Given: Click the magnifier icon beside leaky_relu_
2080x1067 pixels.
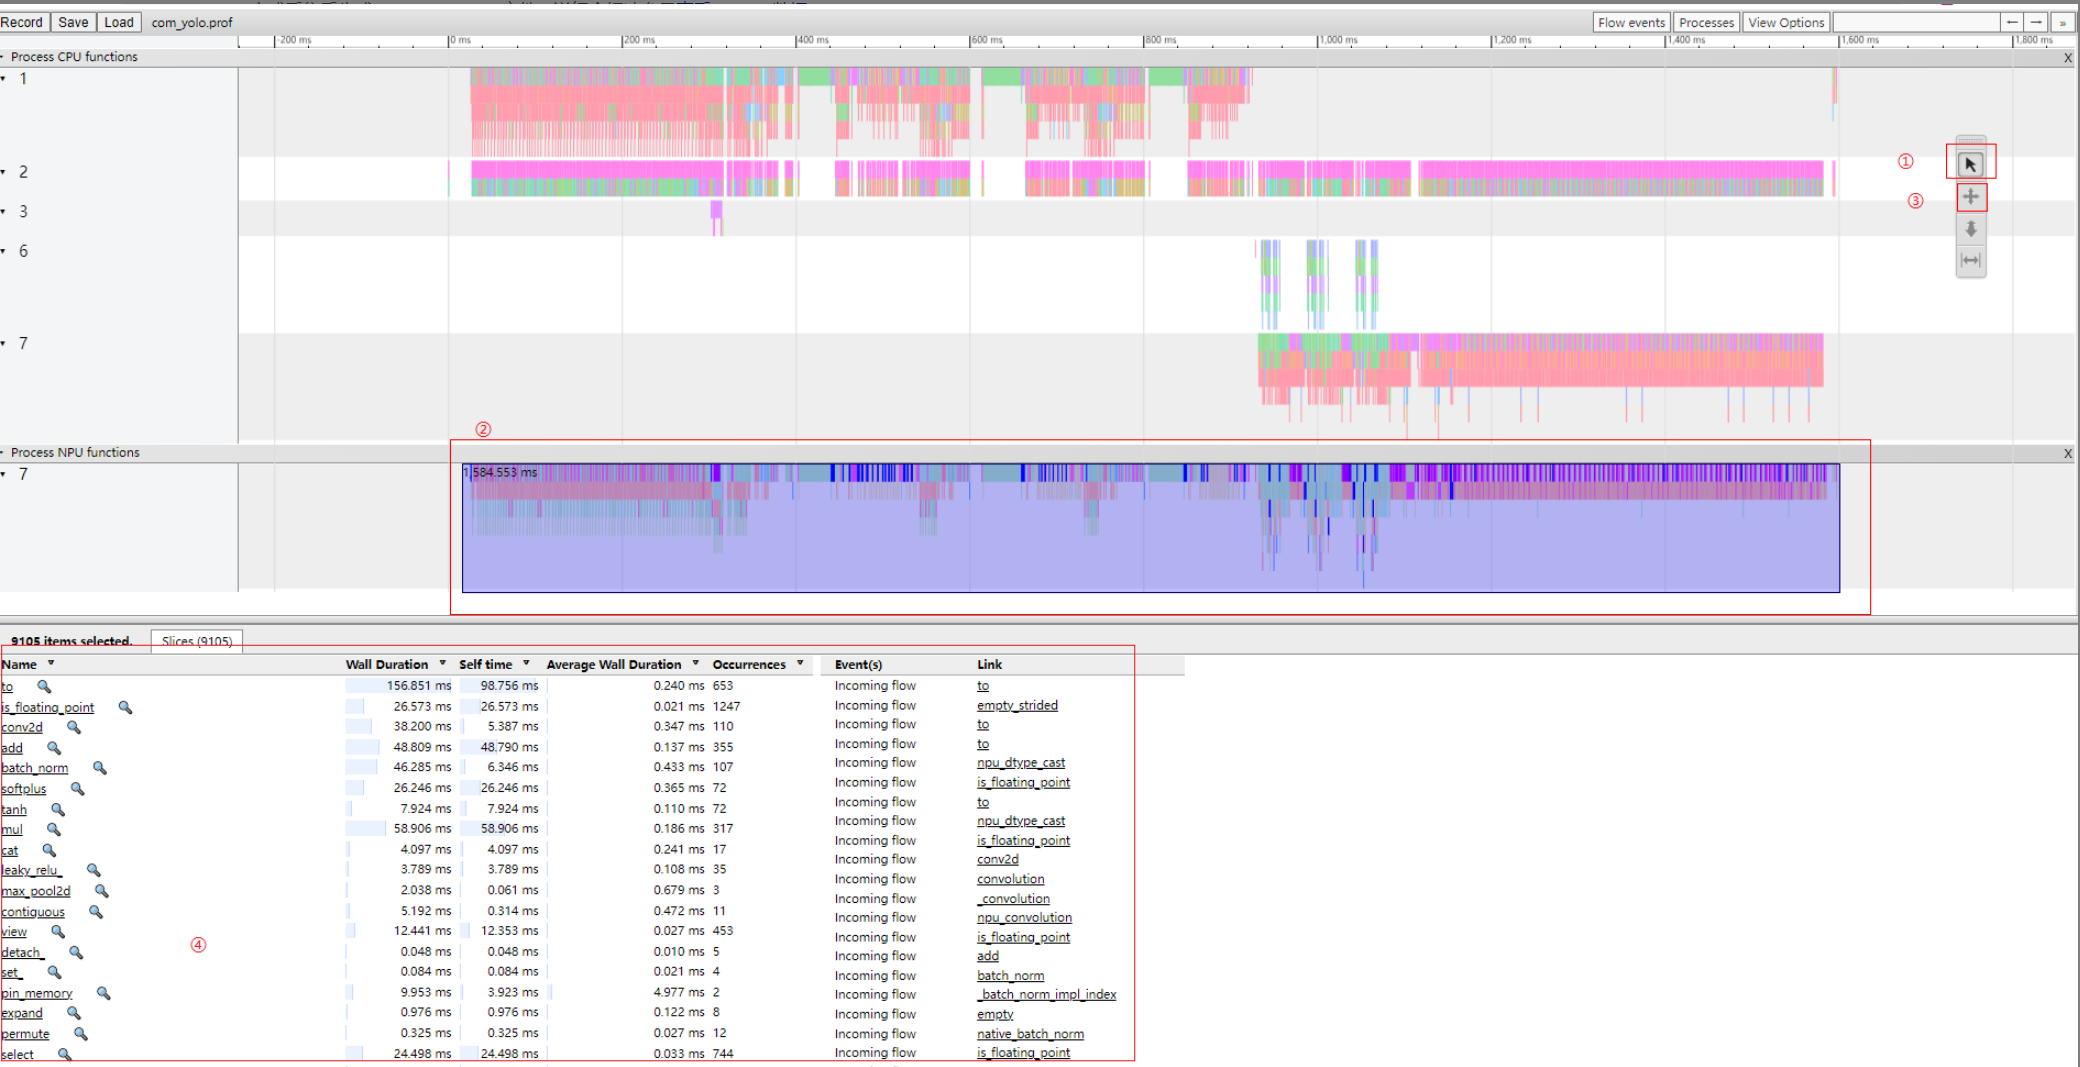Looking at the screenshot, I should point(93,870).
